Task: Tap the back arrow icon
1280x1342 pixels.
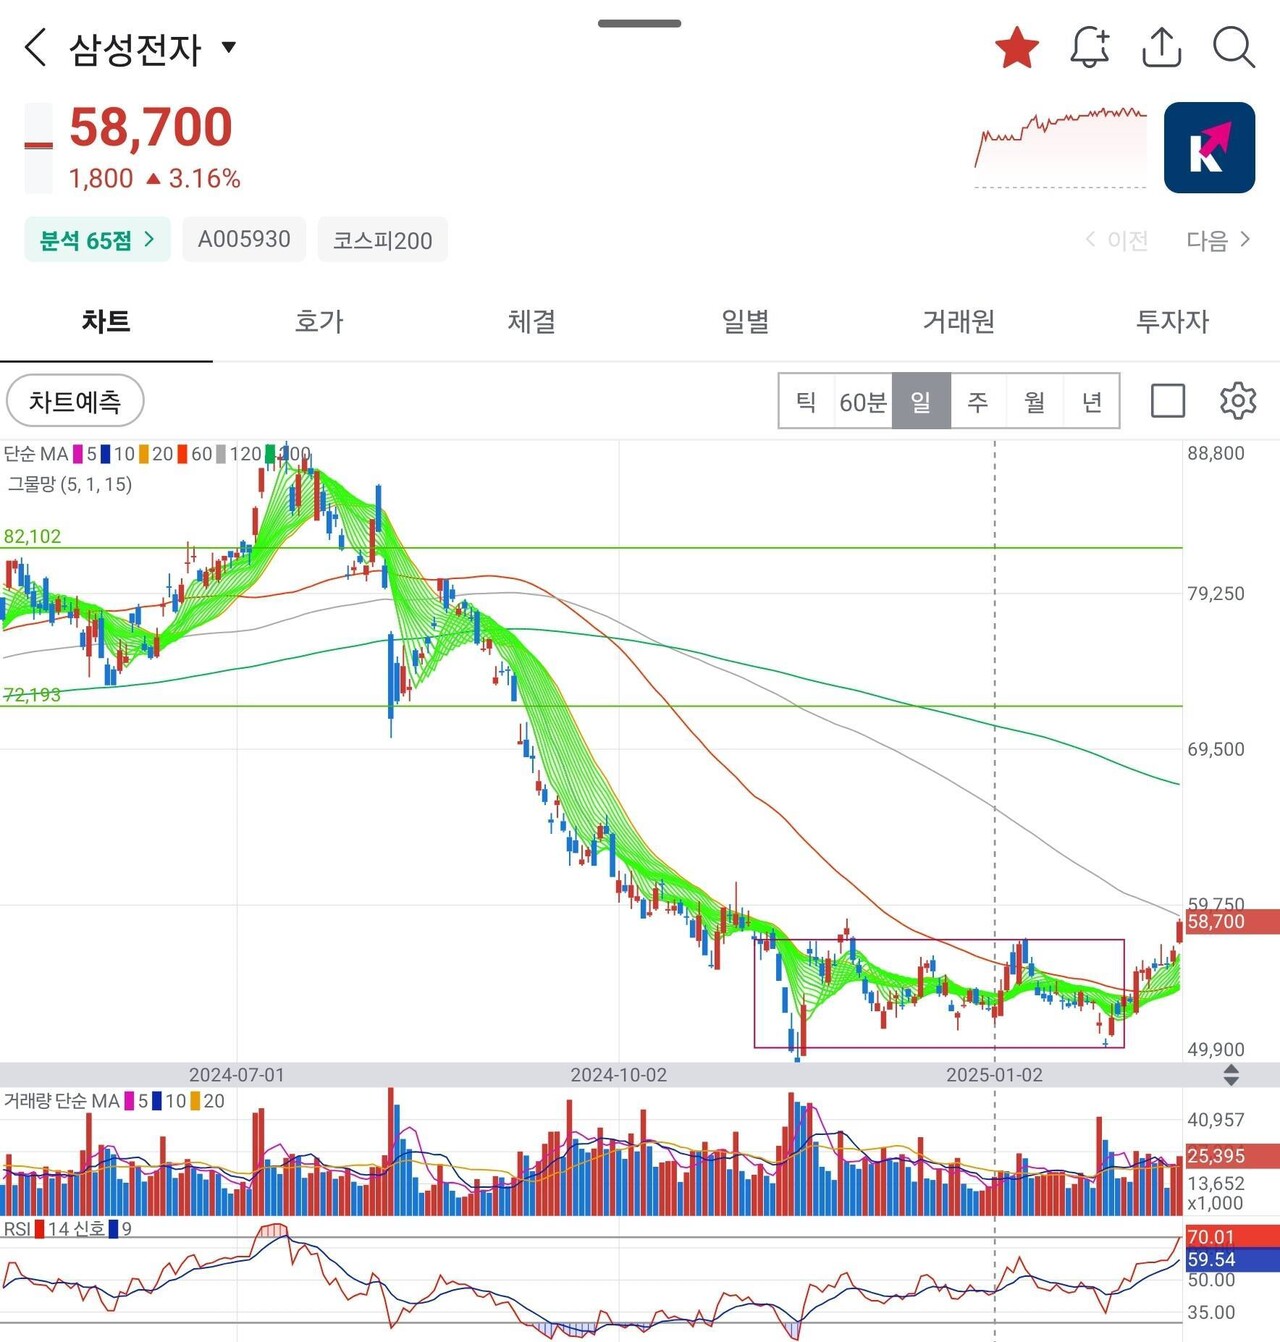Action: (x=36, y=47)
